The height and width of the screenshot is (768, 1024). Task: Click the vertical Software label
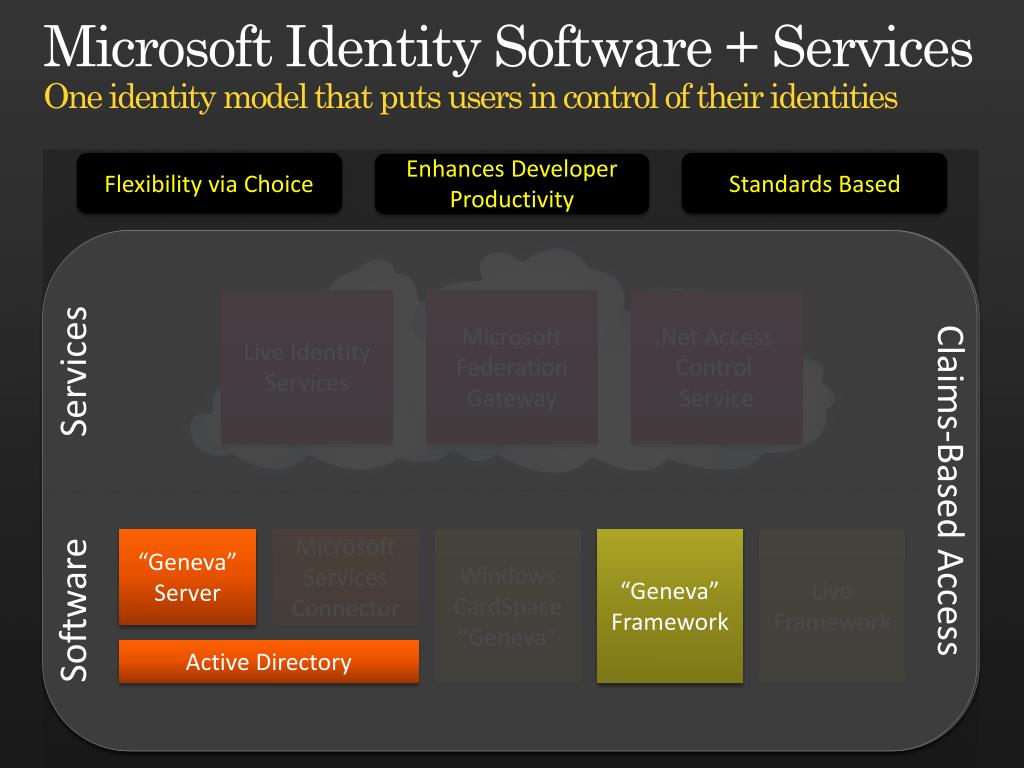point(74,610)
